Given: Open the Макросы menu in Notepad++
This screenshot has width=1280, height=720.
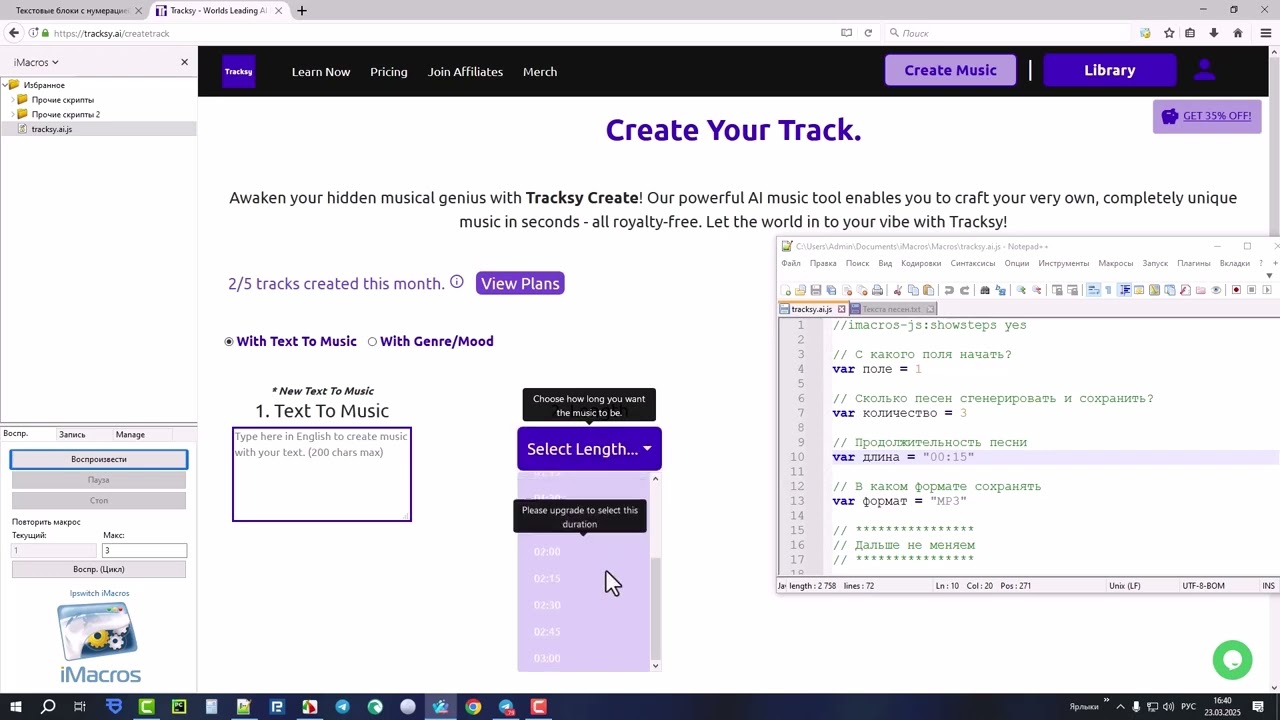Looking at the screenshot, I should (1116, 263).
